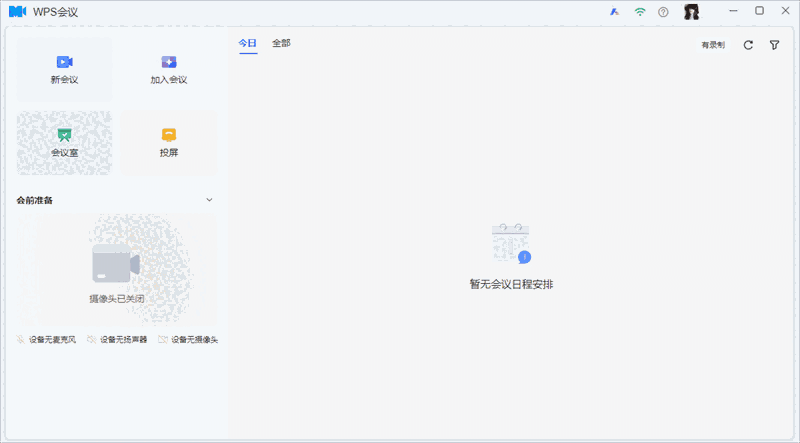Switch to the 今日 tab
Image resolution: width=800 pixels, height=443 pixels.
pos(247,43)
